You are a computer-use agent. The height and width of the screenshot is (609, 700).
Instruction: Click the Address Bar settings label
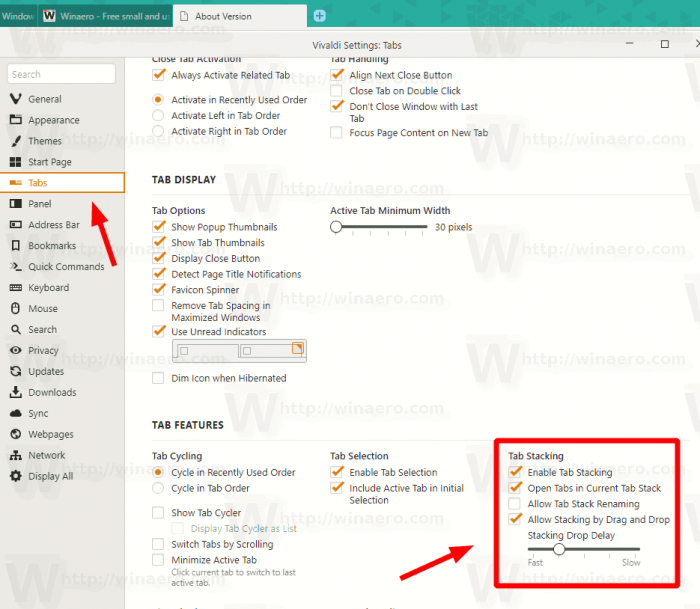pos(54,225)
